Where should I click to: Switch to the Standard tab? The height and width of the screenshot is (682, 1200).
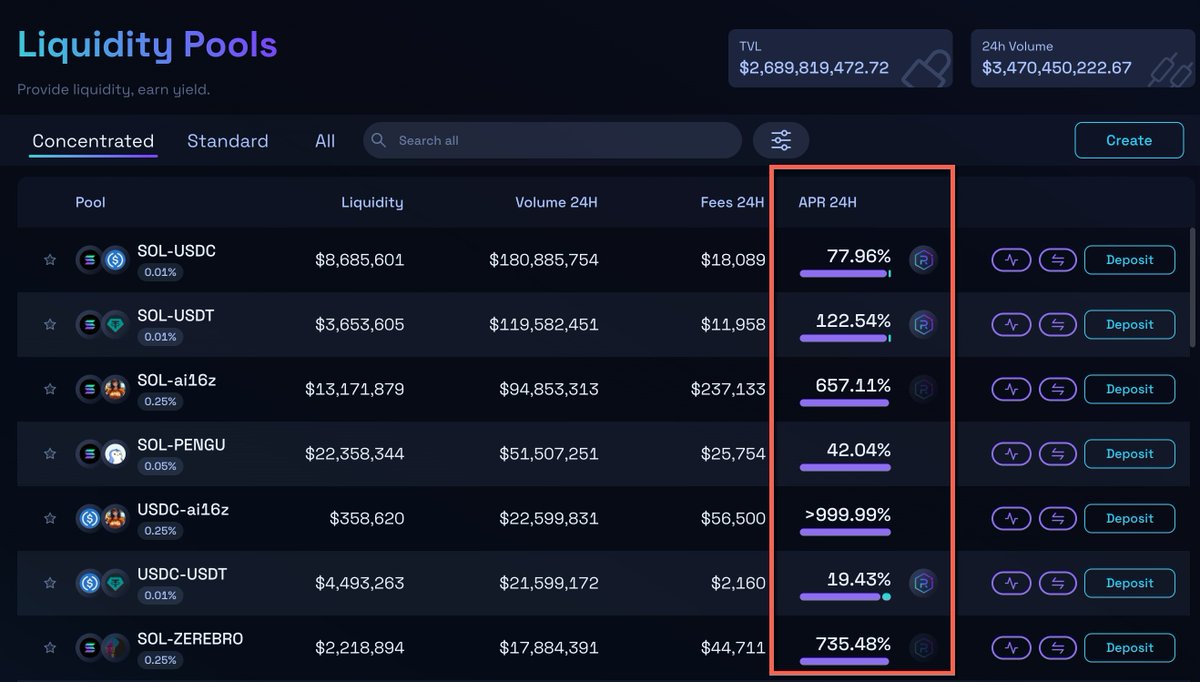(228, 141)
